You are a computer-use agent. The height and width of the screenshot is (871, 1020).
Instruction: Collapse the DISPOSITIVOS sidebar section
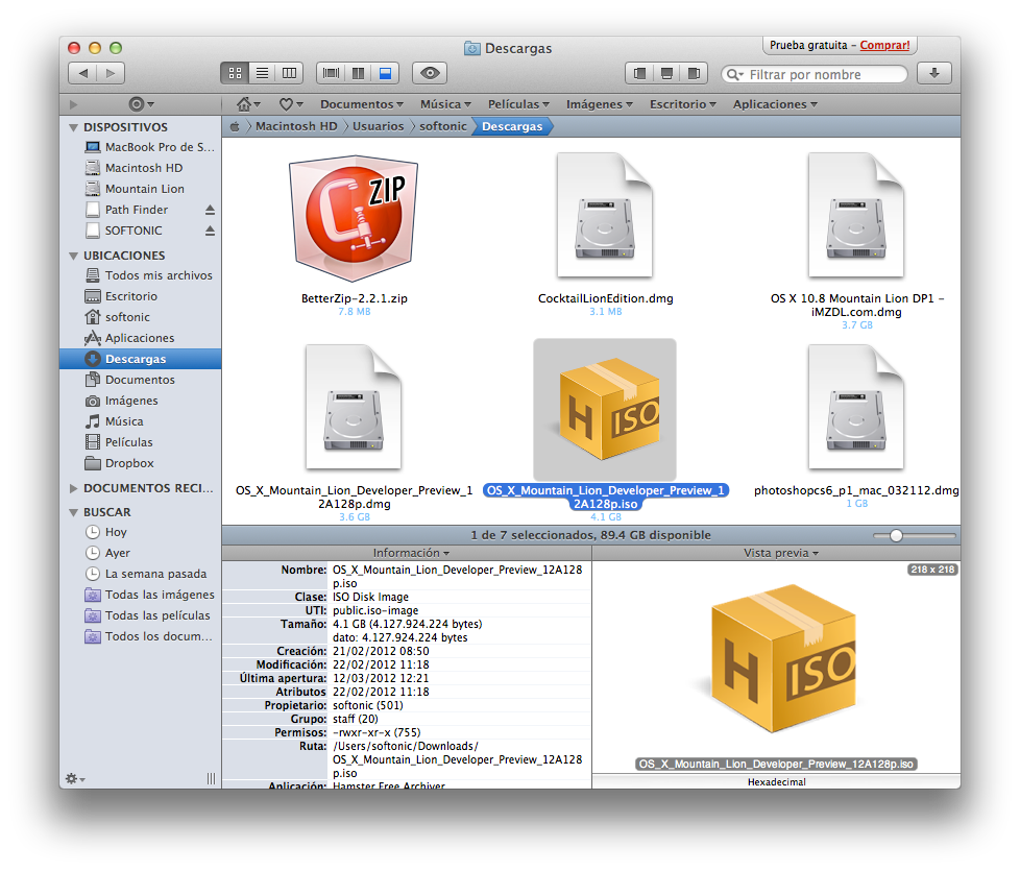pyautogui.click(x=73, y=128)
